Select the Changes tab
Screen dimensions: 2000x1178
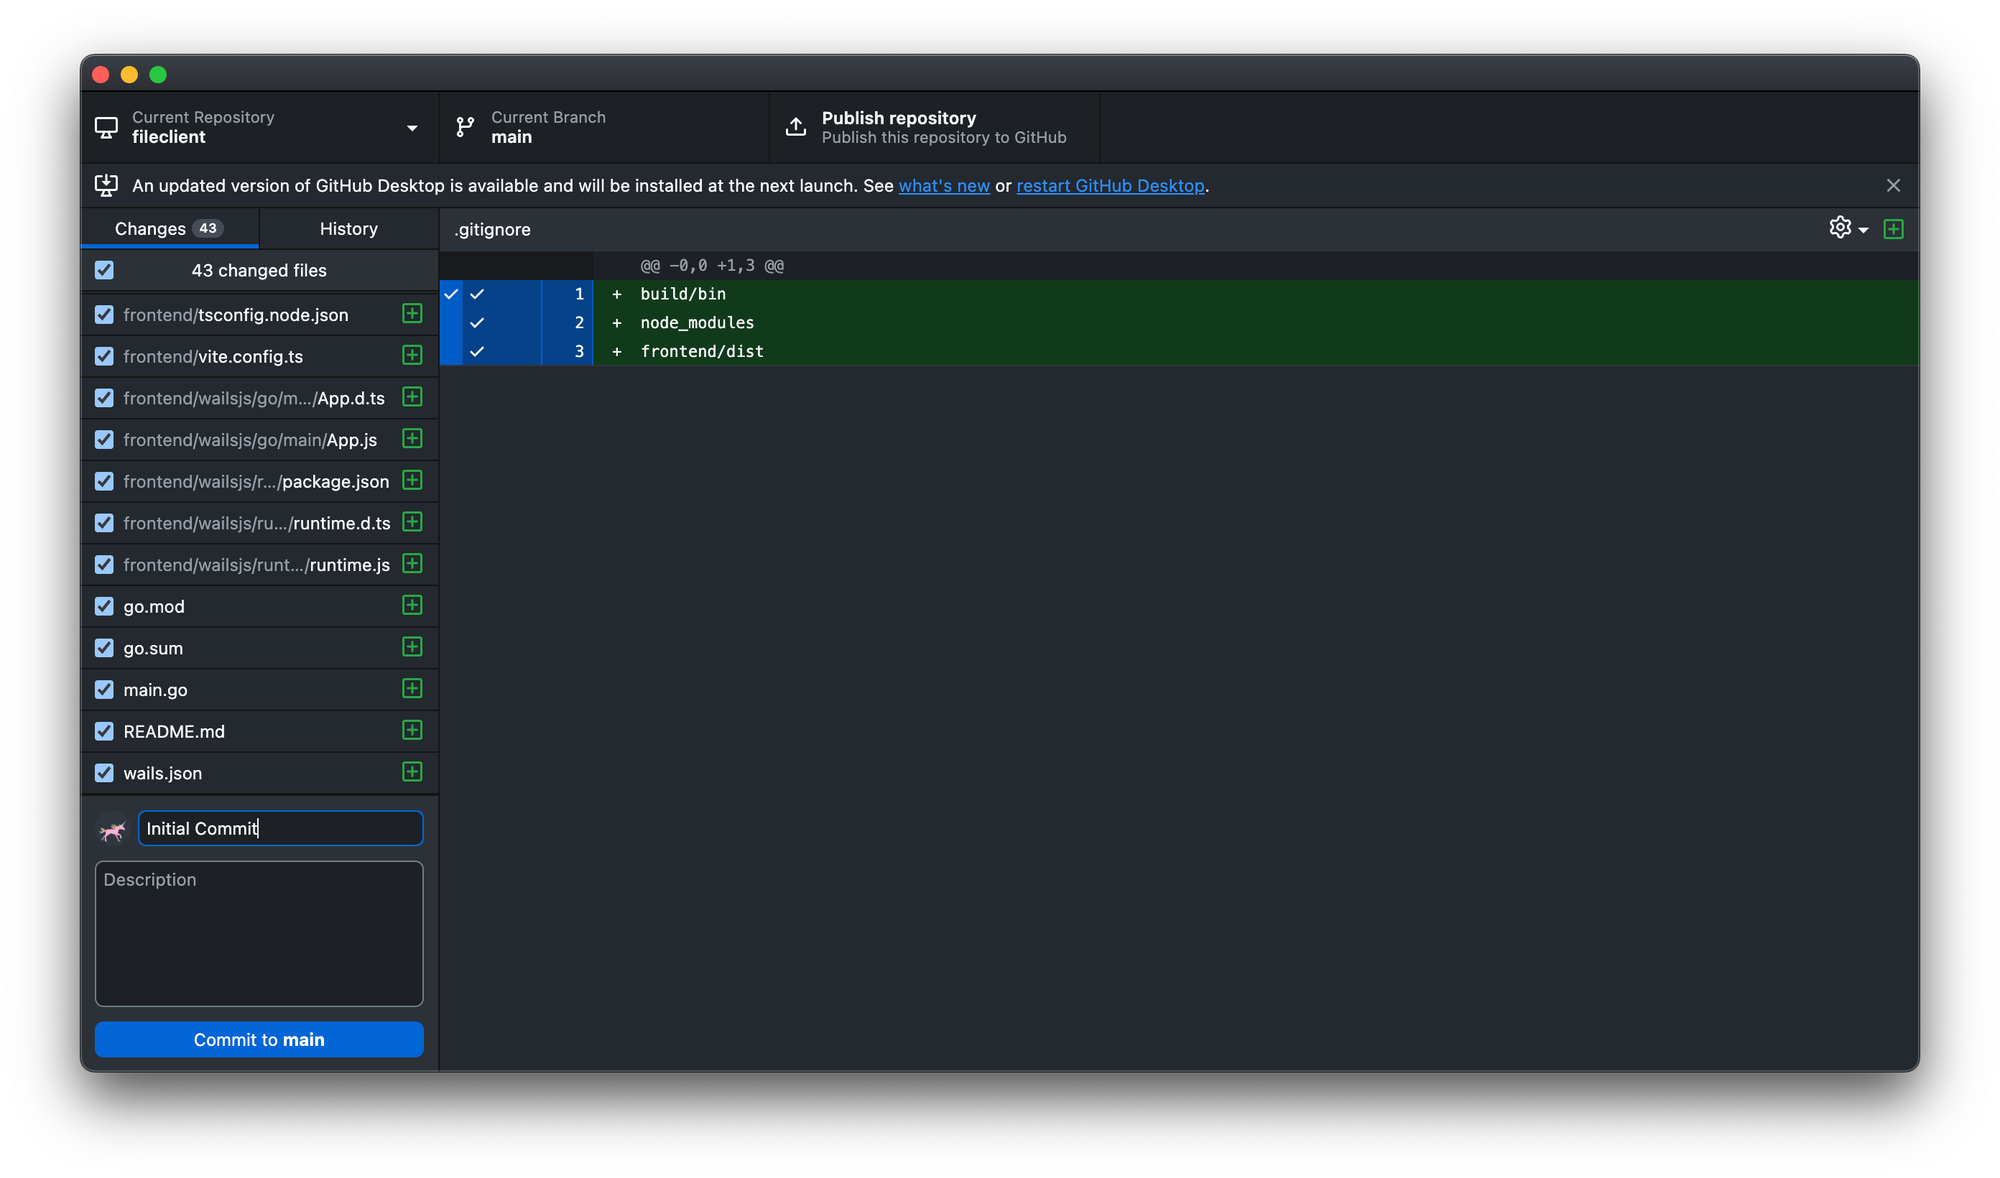[x=168, y=228]
